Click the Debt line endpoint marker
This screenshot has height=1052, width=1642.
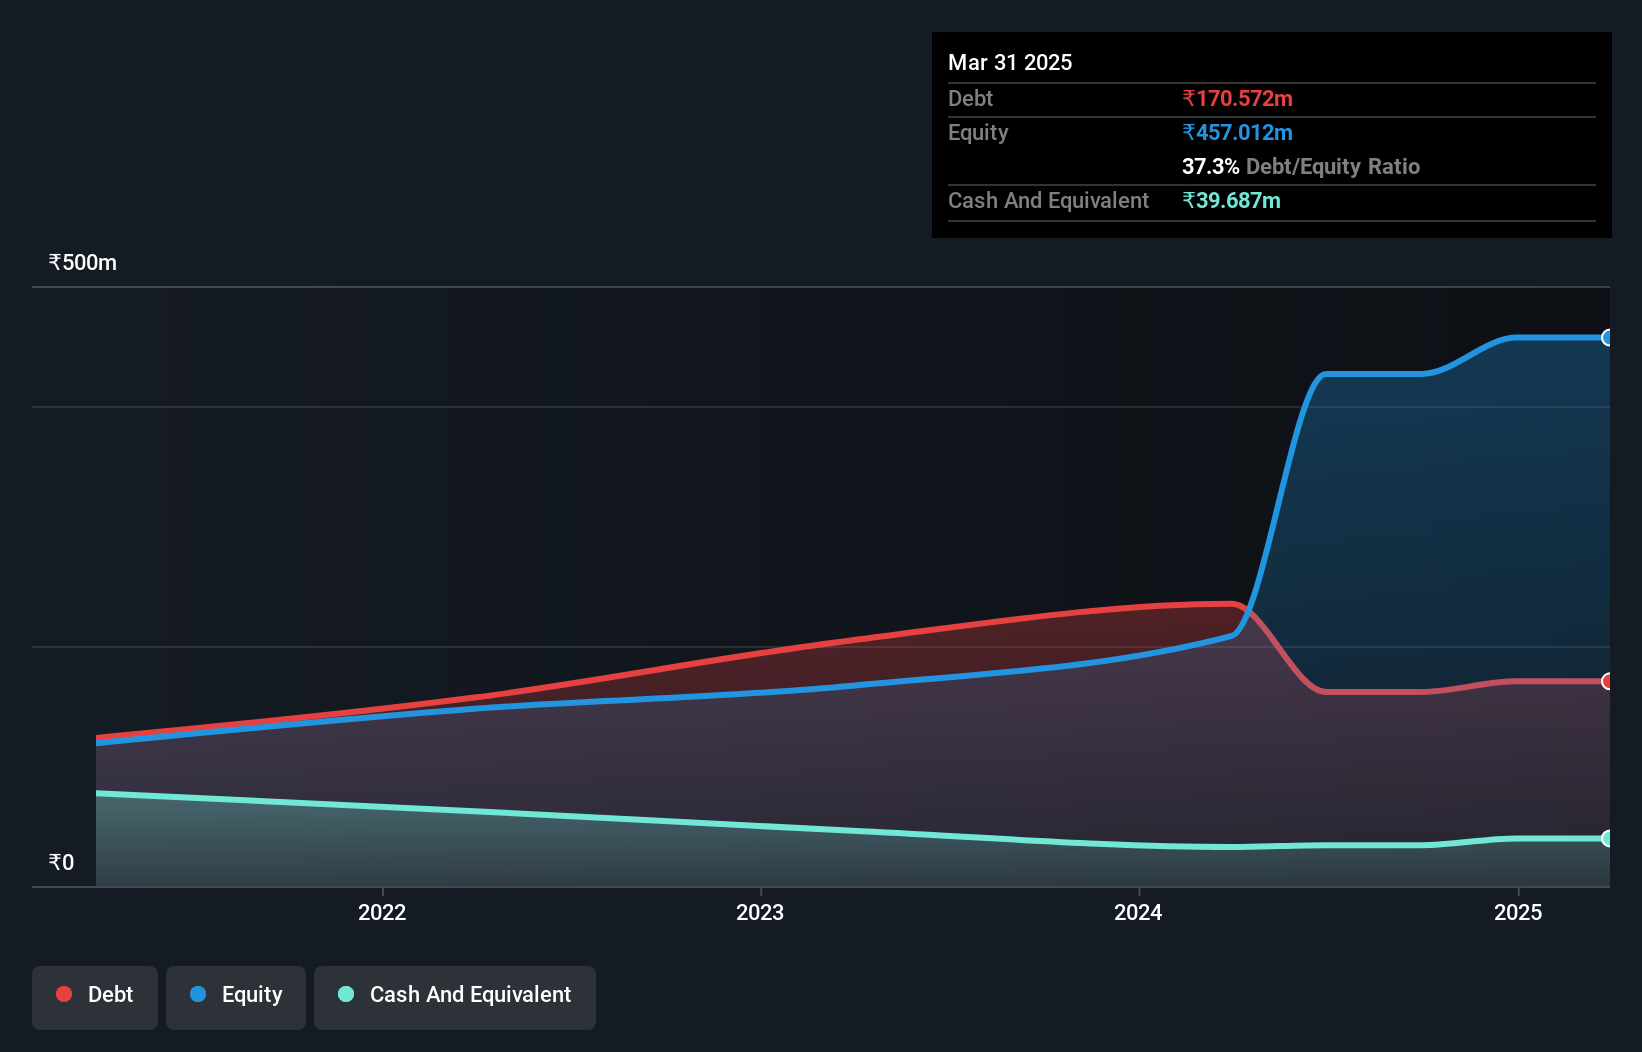(1607, 681)
